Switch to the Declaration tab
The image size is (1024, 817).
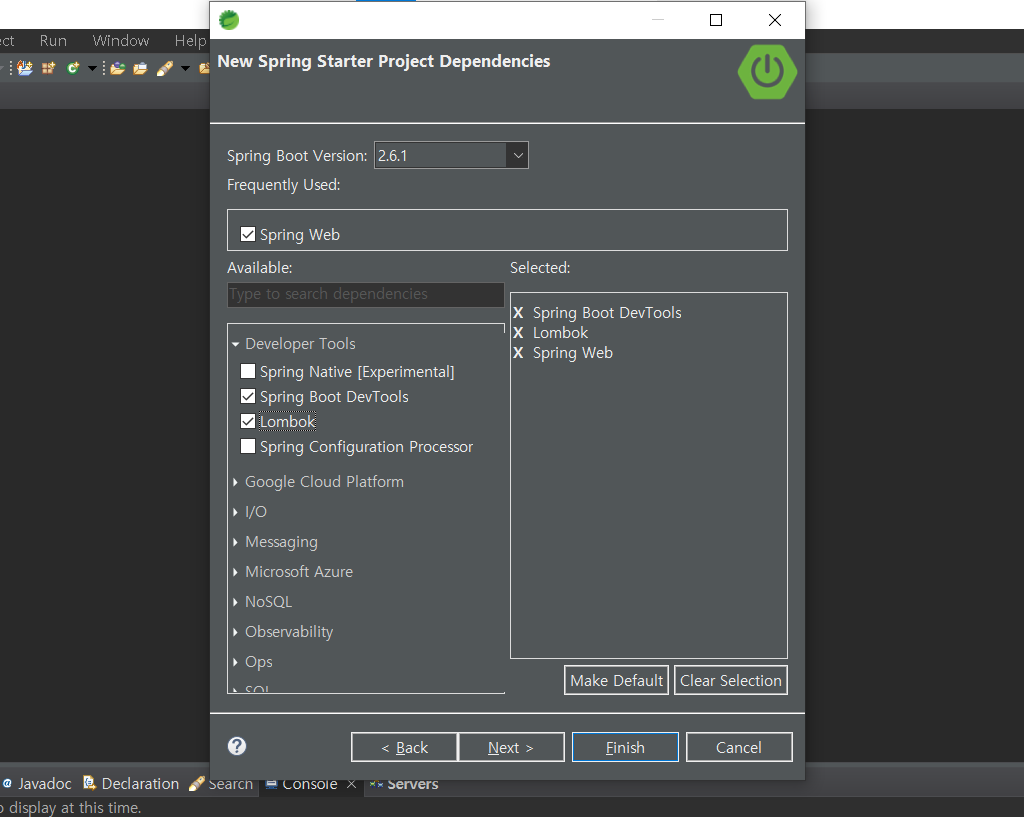(131, 784)
